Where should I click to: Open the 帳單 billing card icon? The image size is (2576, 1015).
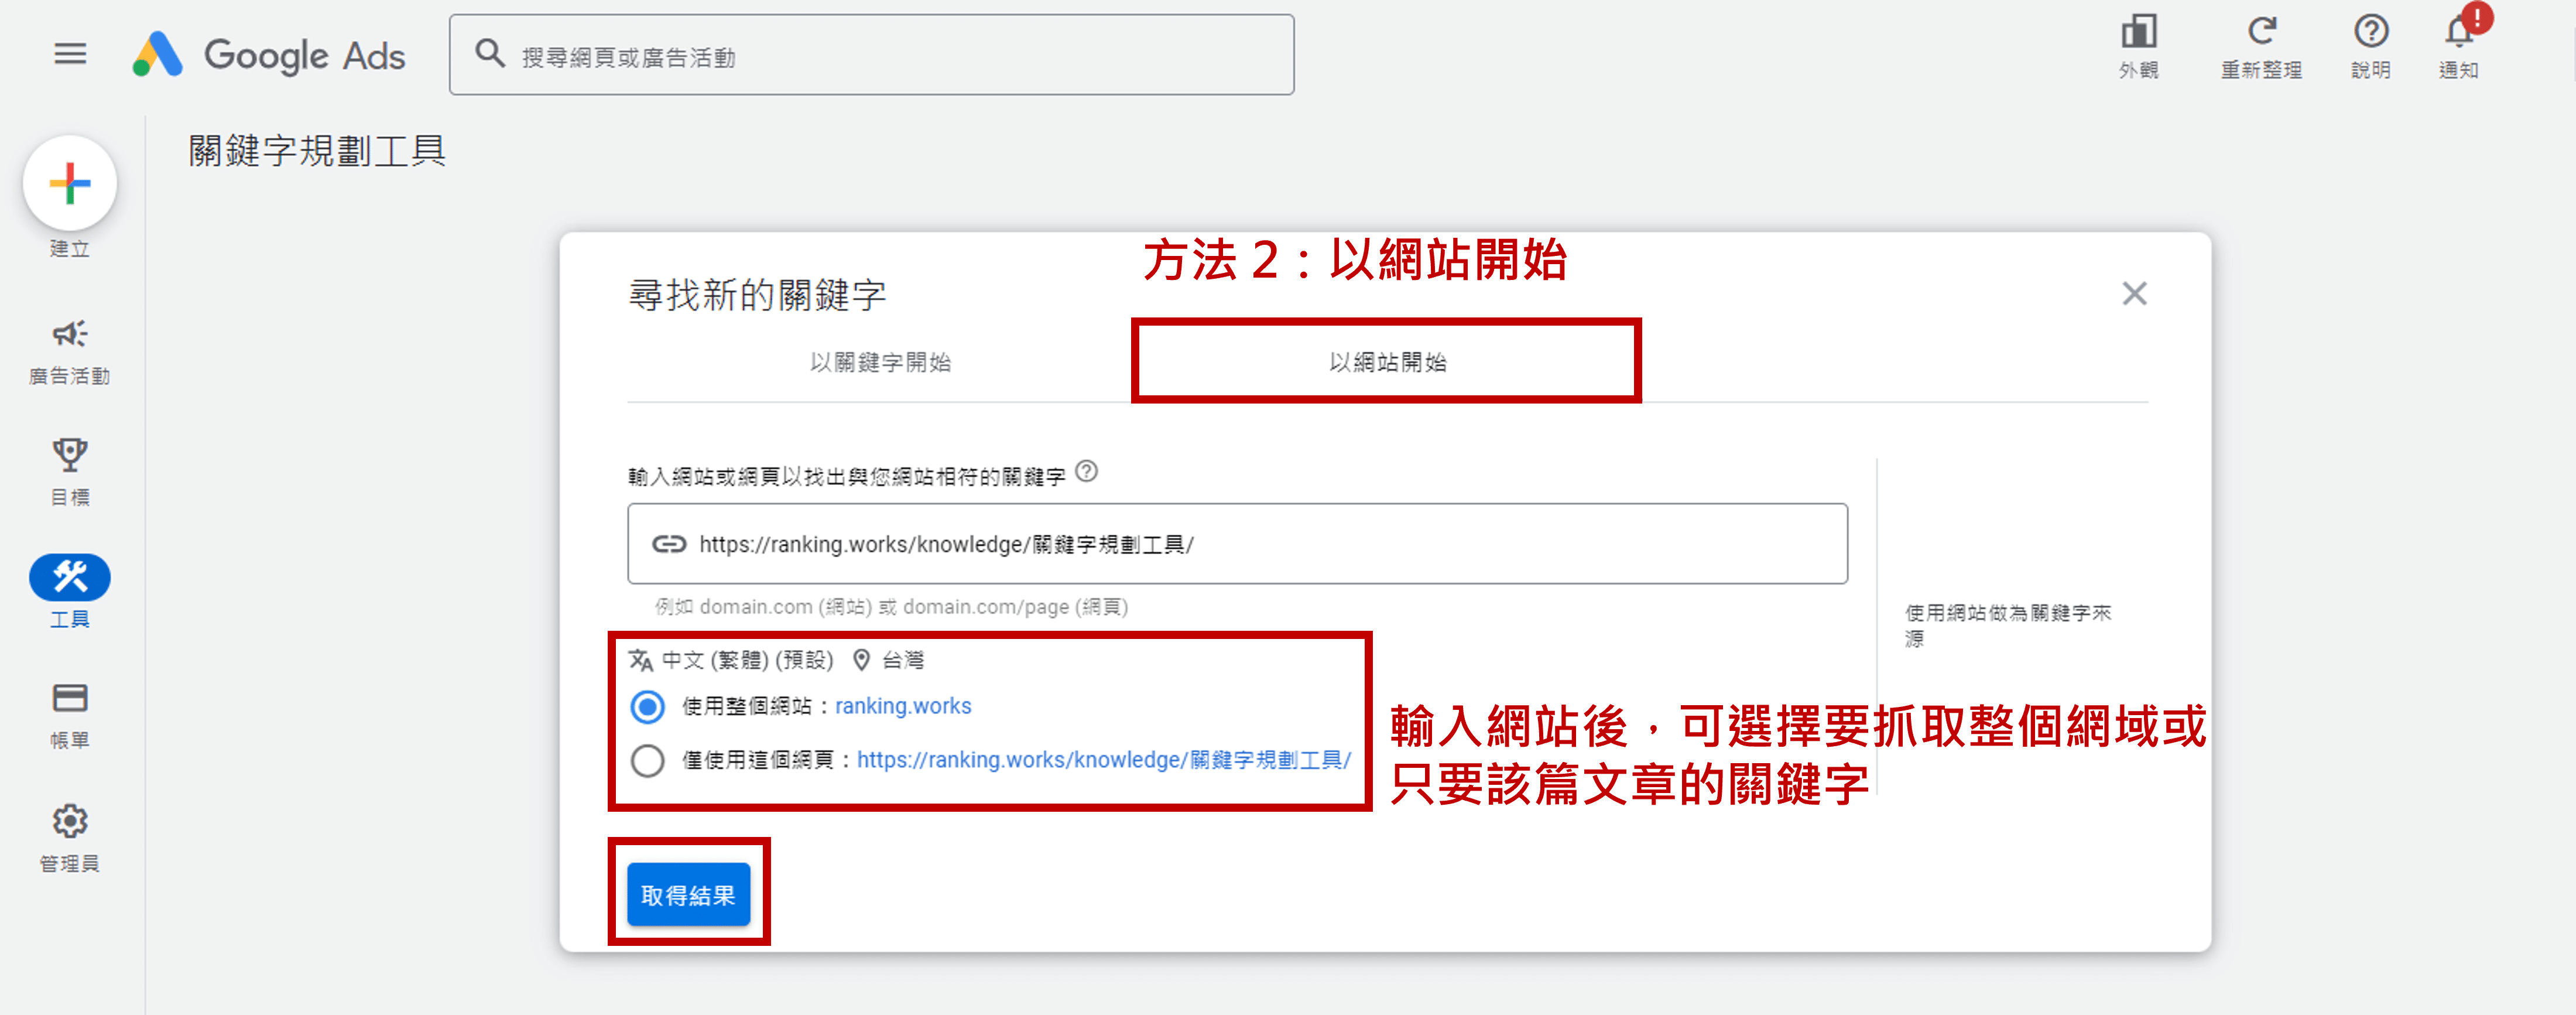click(70, 698)
